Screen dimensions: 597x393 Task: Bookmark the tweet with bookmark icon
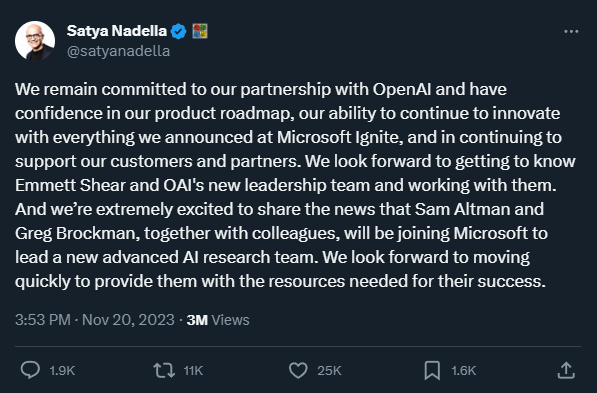[432, 370]
